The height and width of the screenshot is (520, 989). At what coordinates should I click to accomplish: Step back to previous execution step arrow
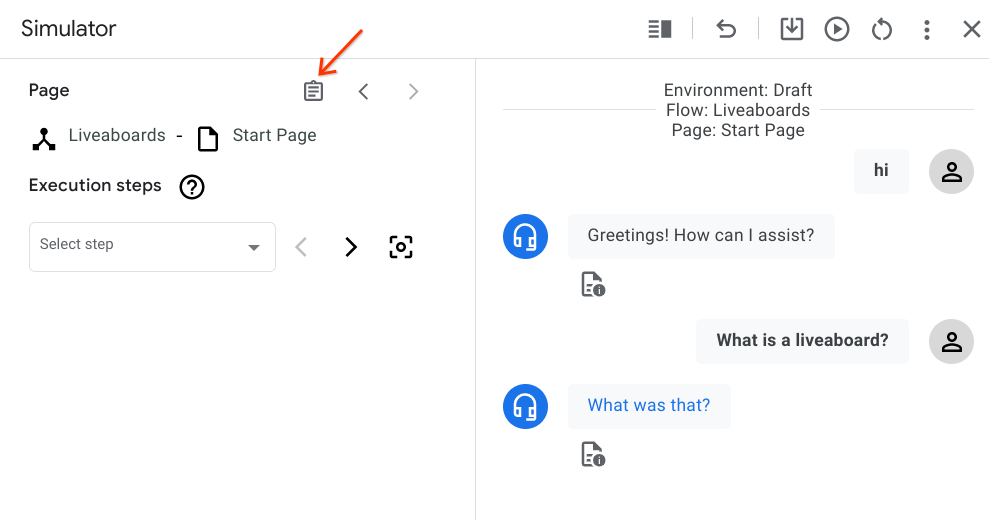(301, 247)
